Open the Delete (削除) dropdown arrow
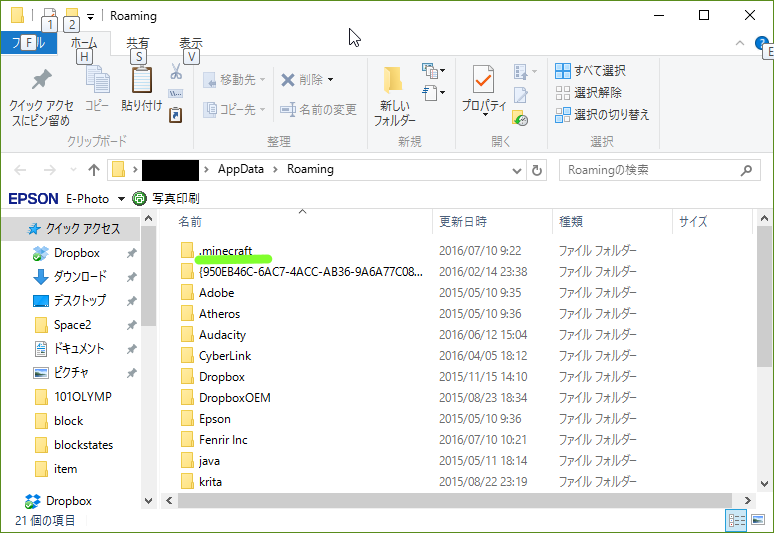This screenshot has height=533, width=774. [x=330, y=79]
